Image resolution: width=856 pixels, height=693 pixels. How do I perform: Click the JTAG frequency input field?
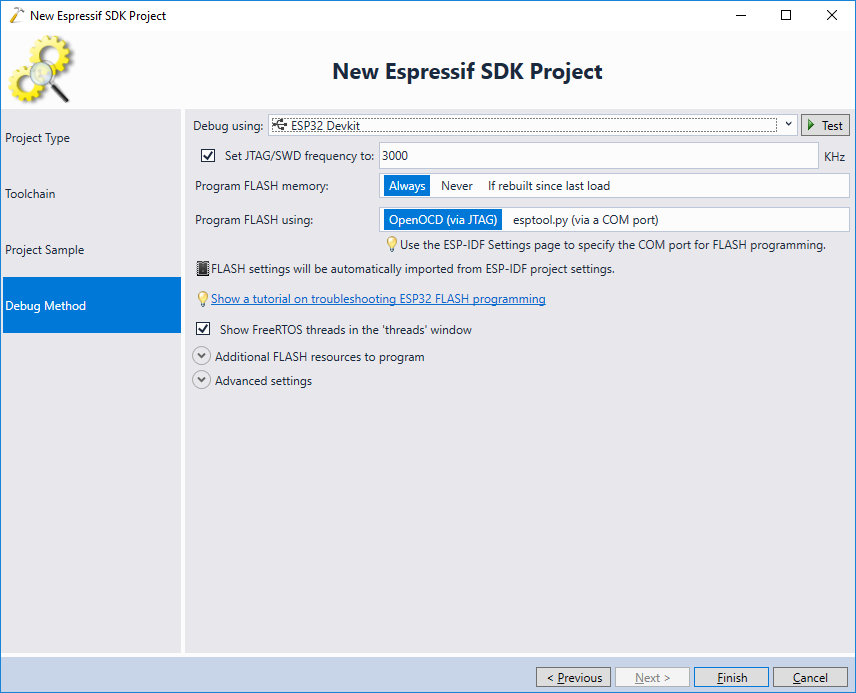pos(598,156)
